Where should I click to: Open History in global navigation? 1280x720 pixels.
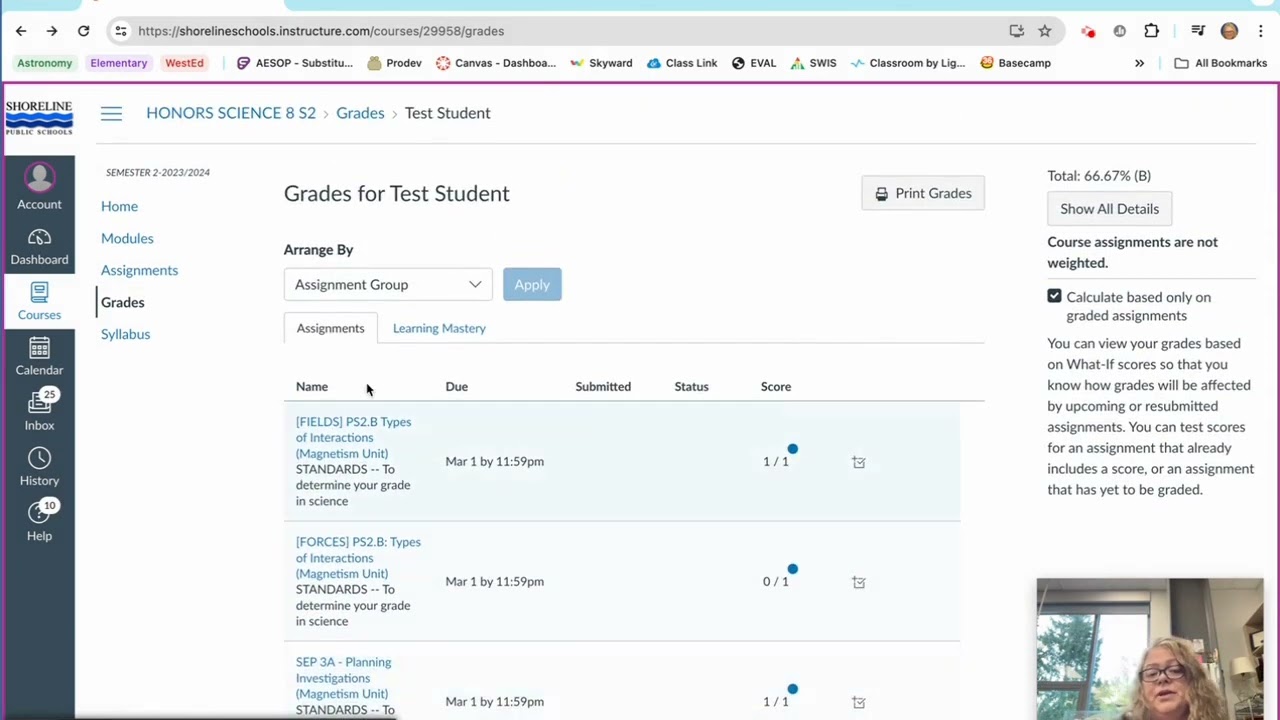[39, 467]
